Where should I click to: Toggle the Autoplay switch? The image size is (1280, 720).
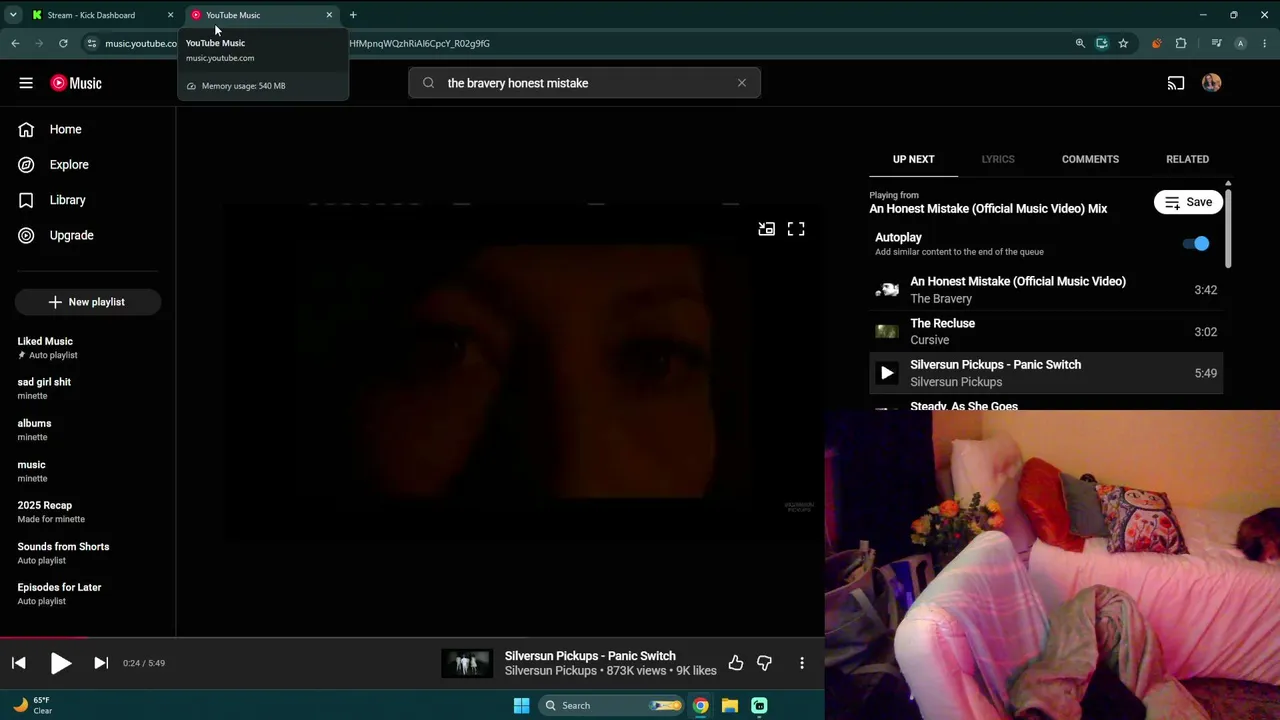1196,243
